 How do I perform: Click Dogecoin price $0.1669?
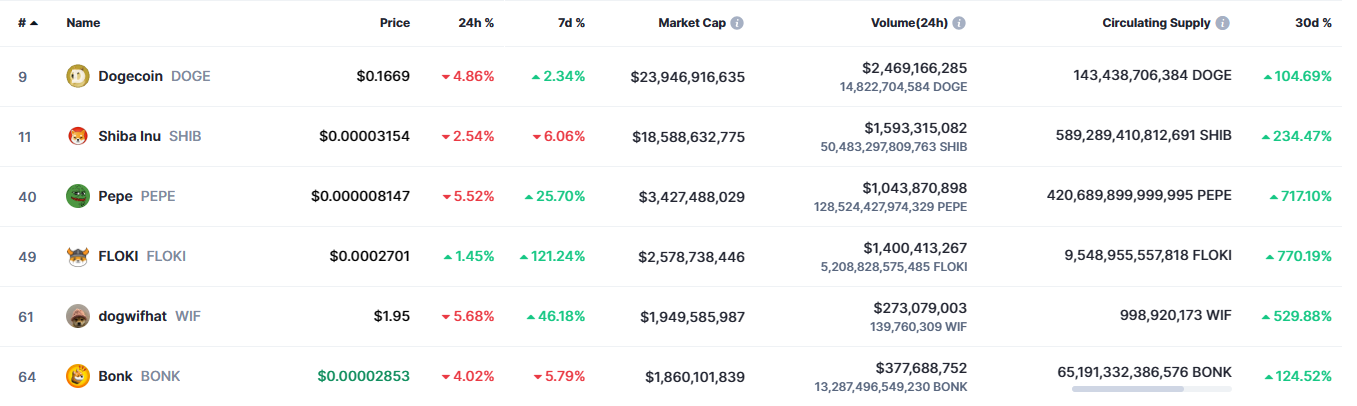[383, 76]
